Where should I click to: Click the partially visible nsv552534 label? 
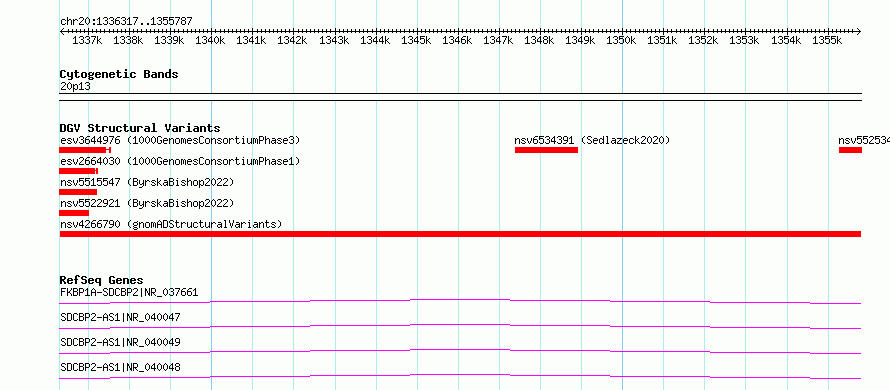click(x=864, y=140)
